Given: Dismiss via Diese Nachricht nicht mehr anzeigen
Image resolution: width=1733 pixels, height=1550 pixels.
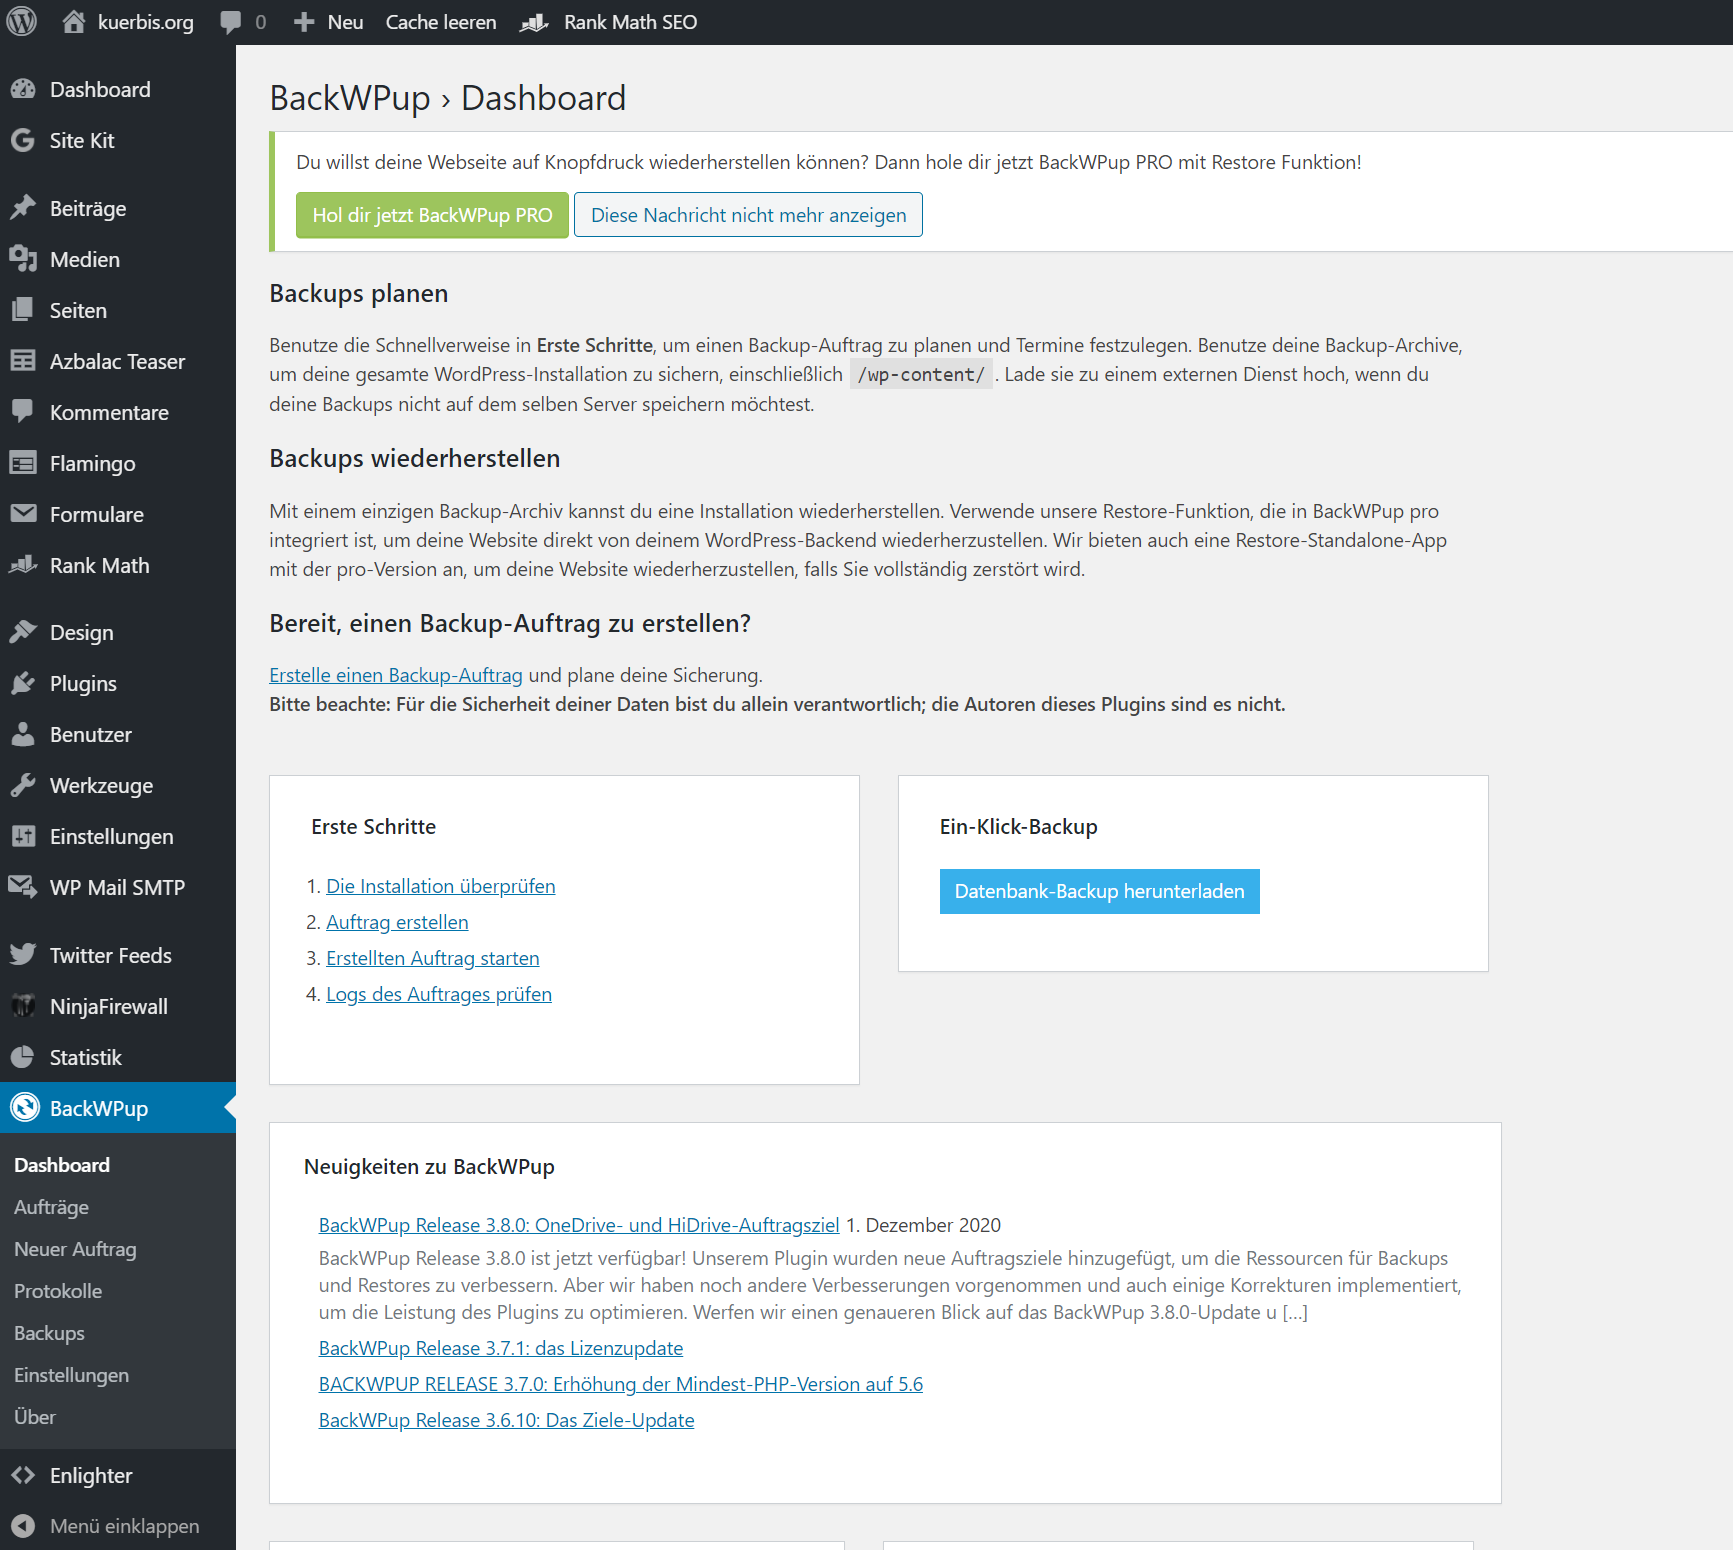Looking at the screenshot, I should pos(748,215).
